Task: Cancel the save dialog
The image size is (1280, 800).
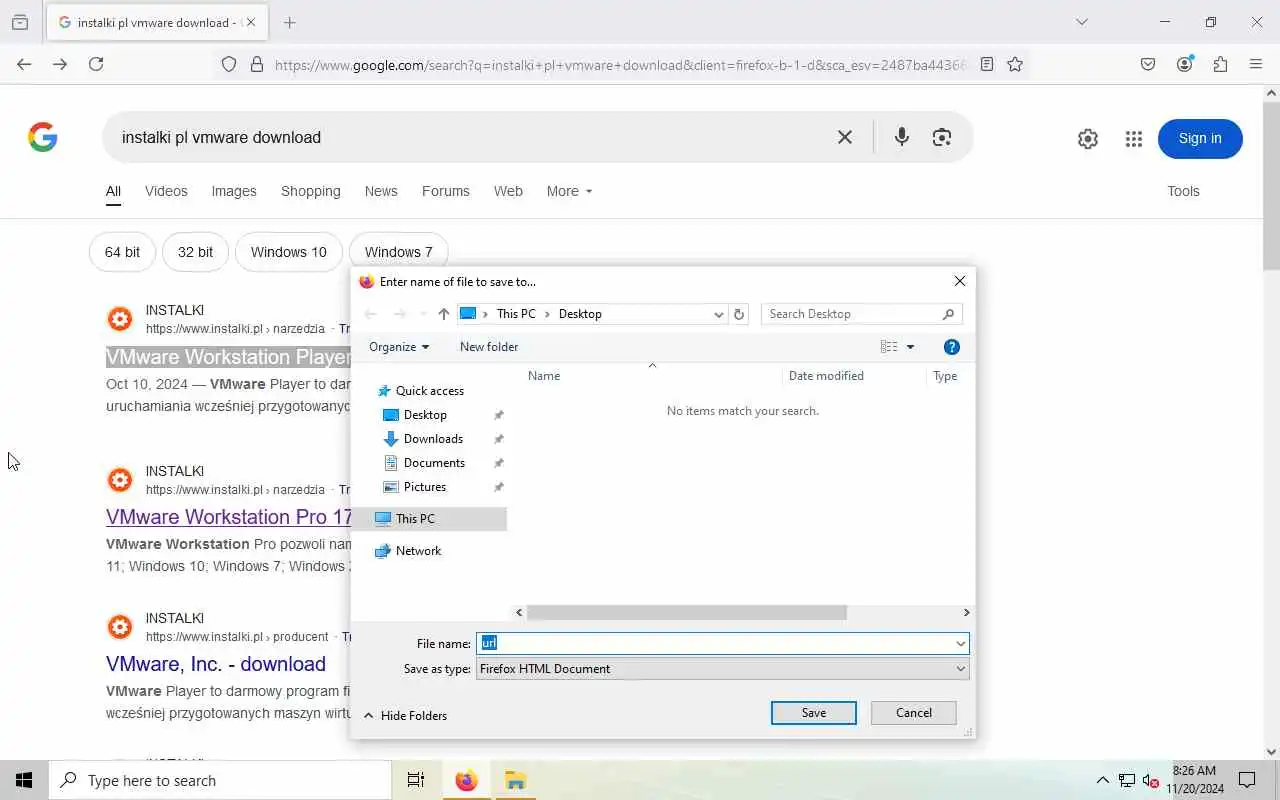Action: click(914, 713)
